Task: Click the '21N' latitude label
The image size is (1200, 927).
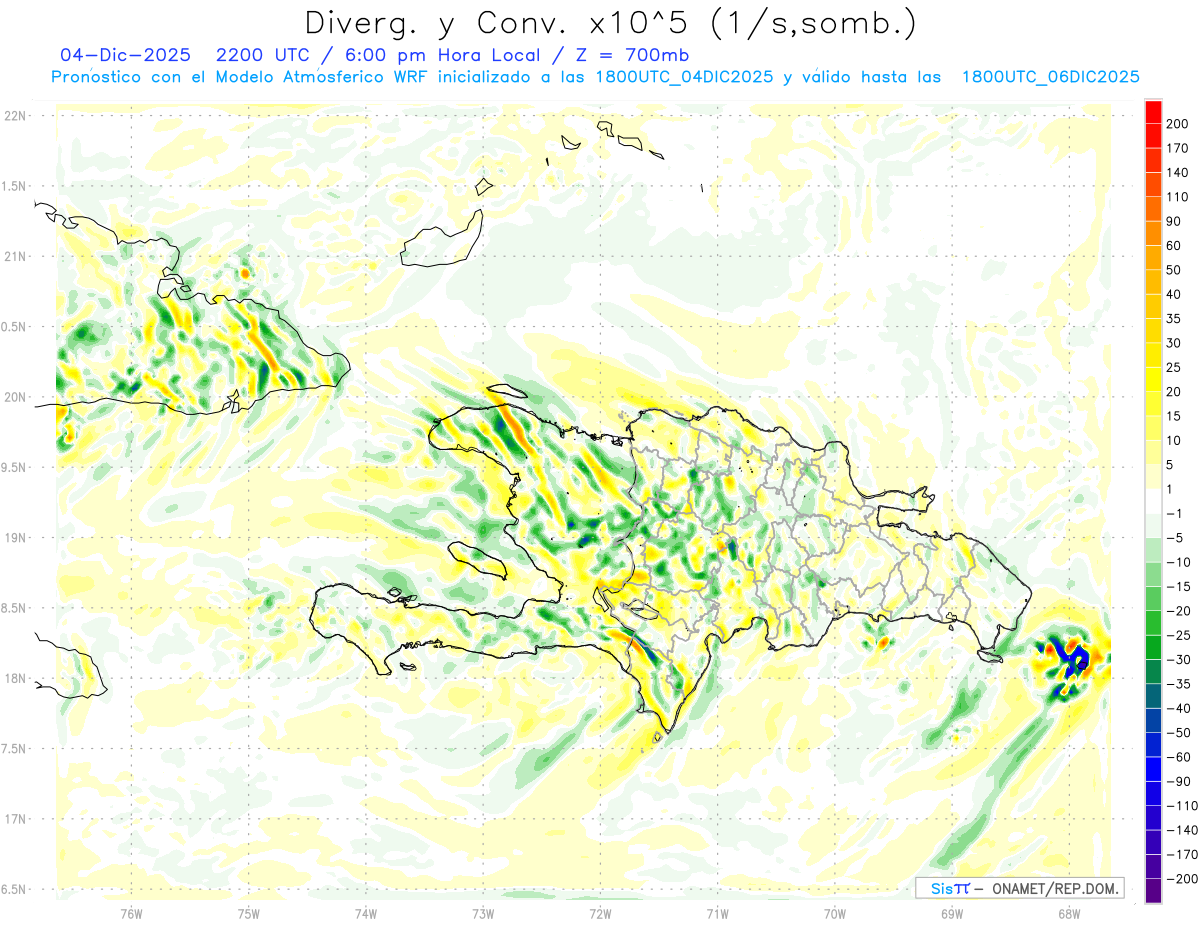Action: point(14,256)
